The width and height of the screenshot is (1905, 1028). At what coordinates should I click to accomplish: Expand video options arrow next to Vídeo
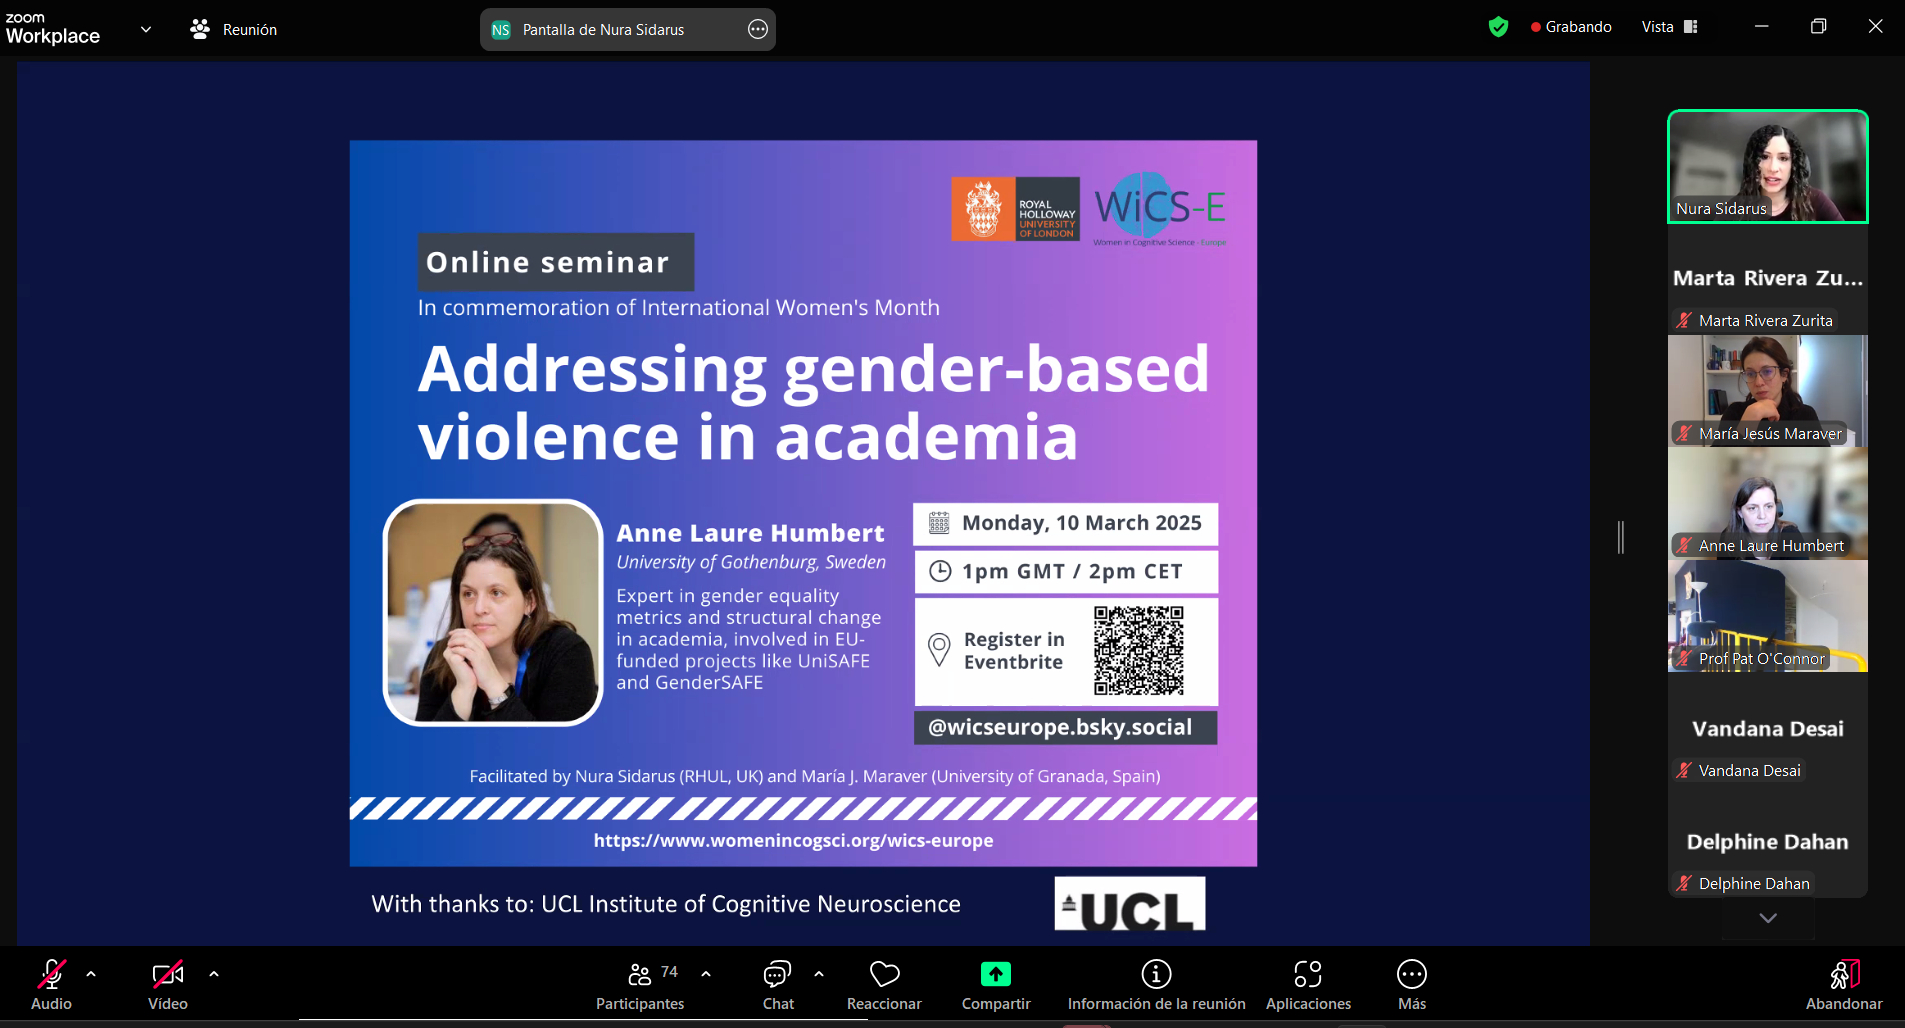coord(213,973)
